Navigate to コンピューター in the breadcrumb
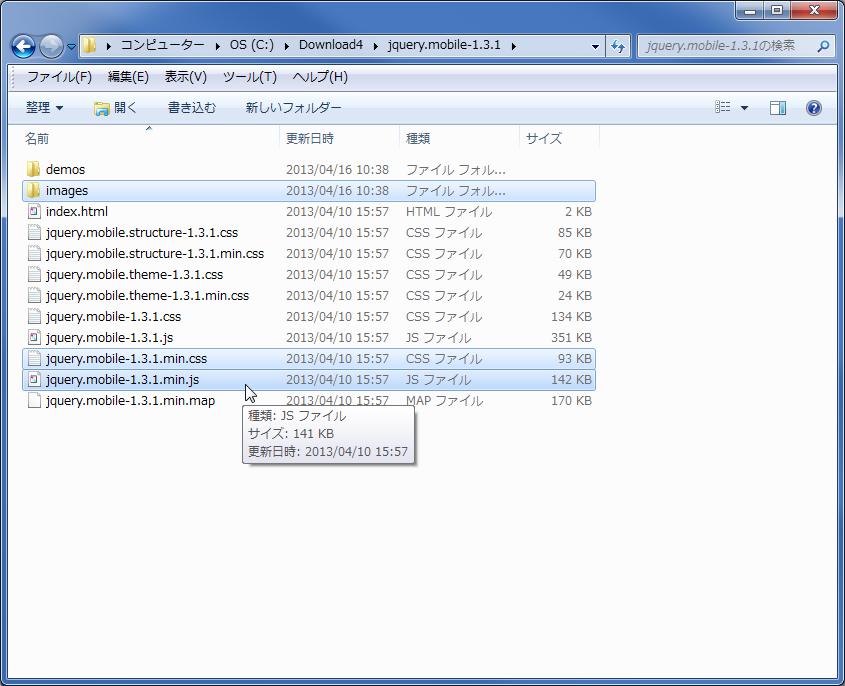The width and height of the screenshot is (845, 686). tap(162, 45)
